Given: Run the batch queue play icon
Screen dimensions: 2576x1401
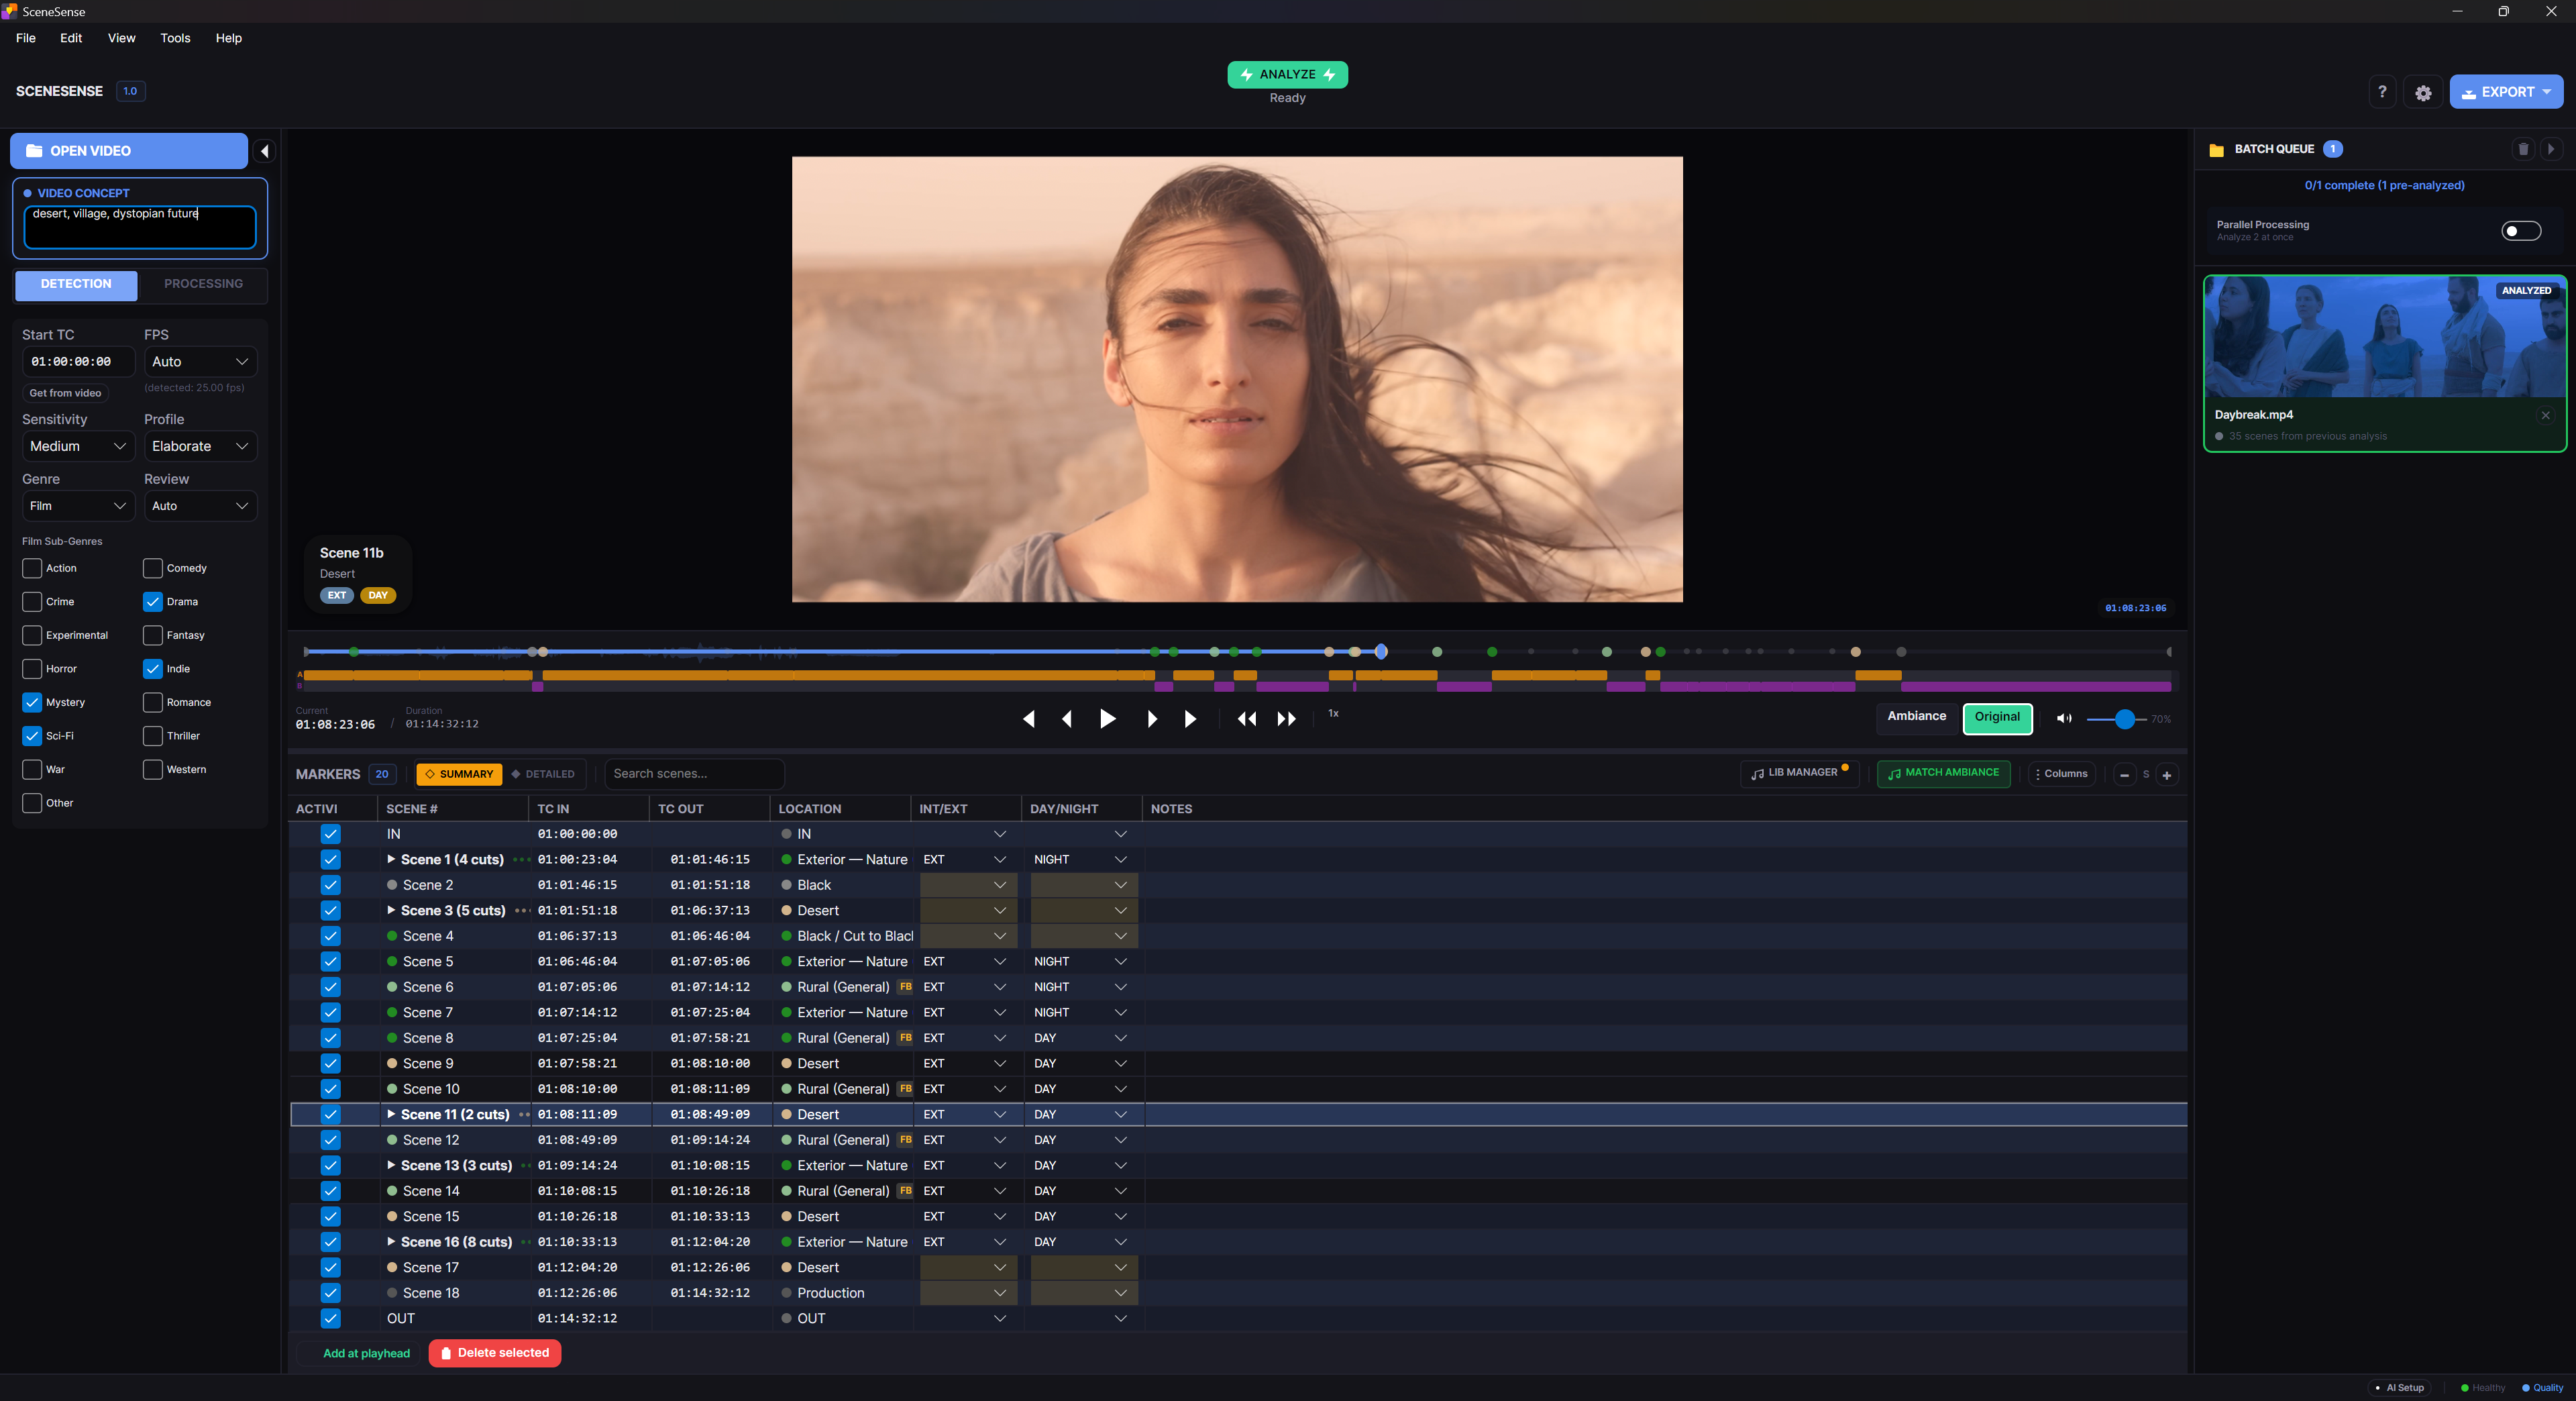Looking at the screenshot, I should coord(2552,149).
